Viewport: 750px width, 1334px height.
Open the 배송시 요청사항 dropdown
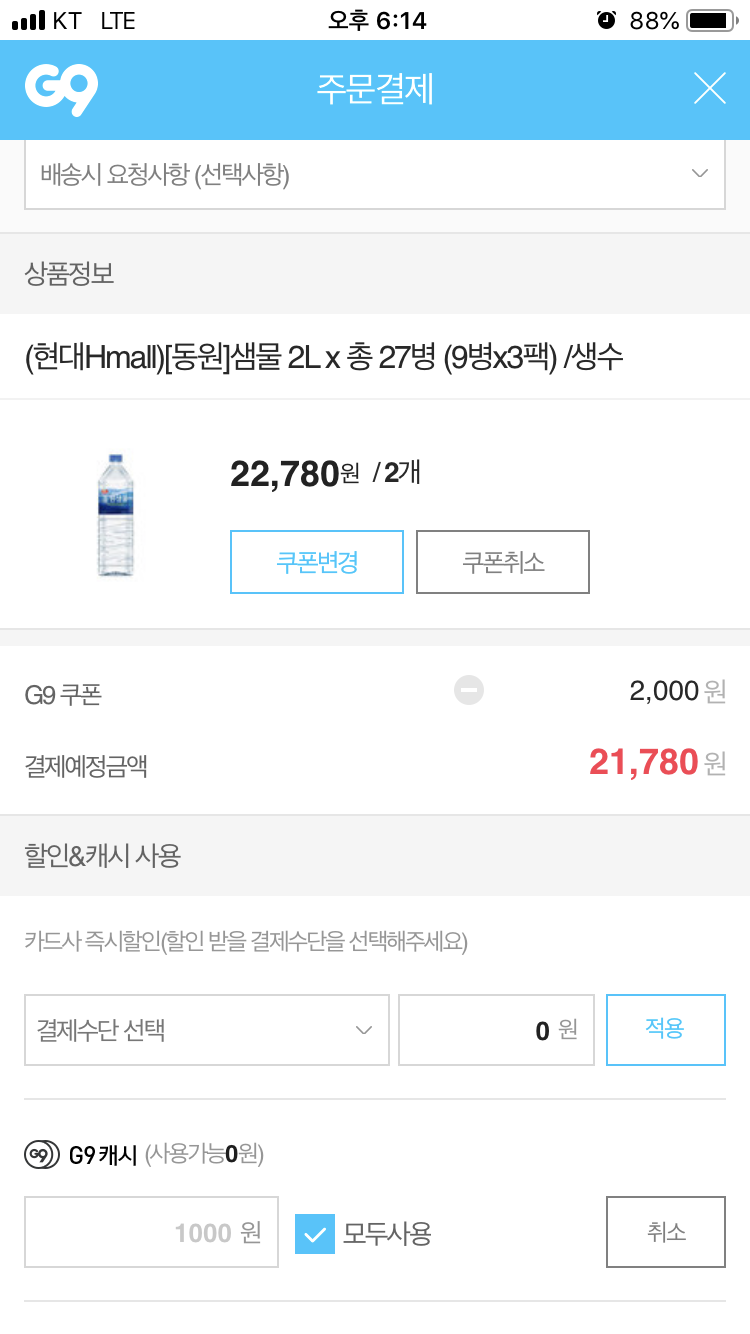[374, 175]
